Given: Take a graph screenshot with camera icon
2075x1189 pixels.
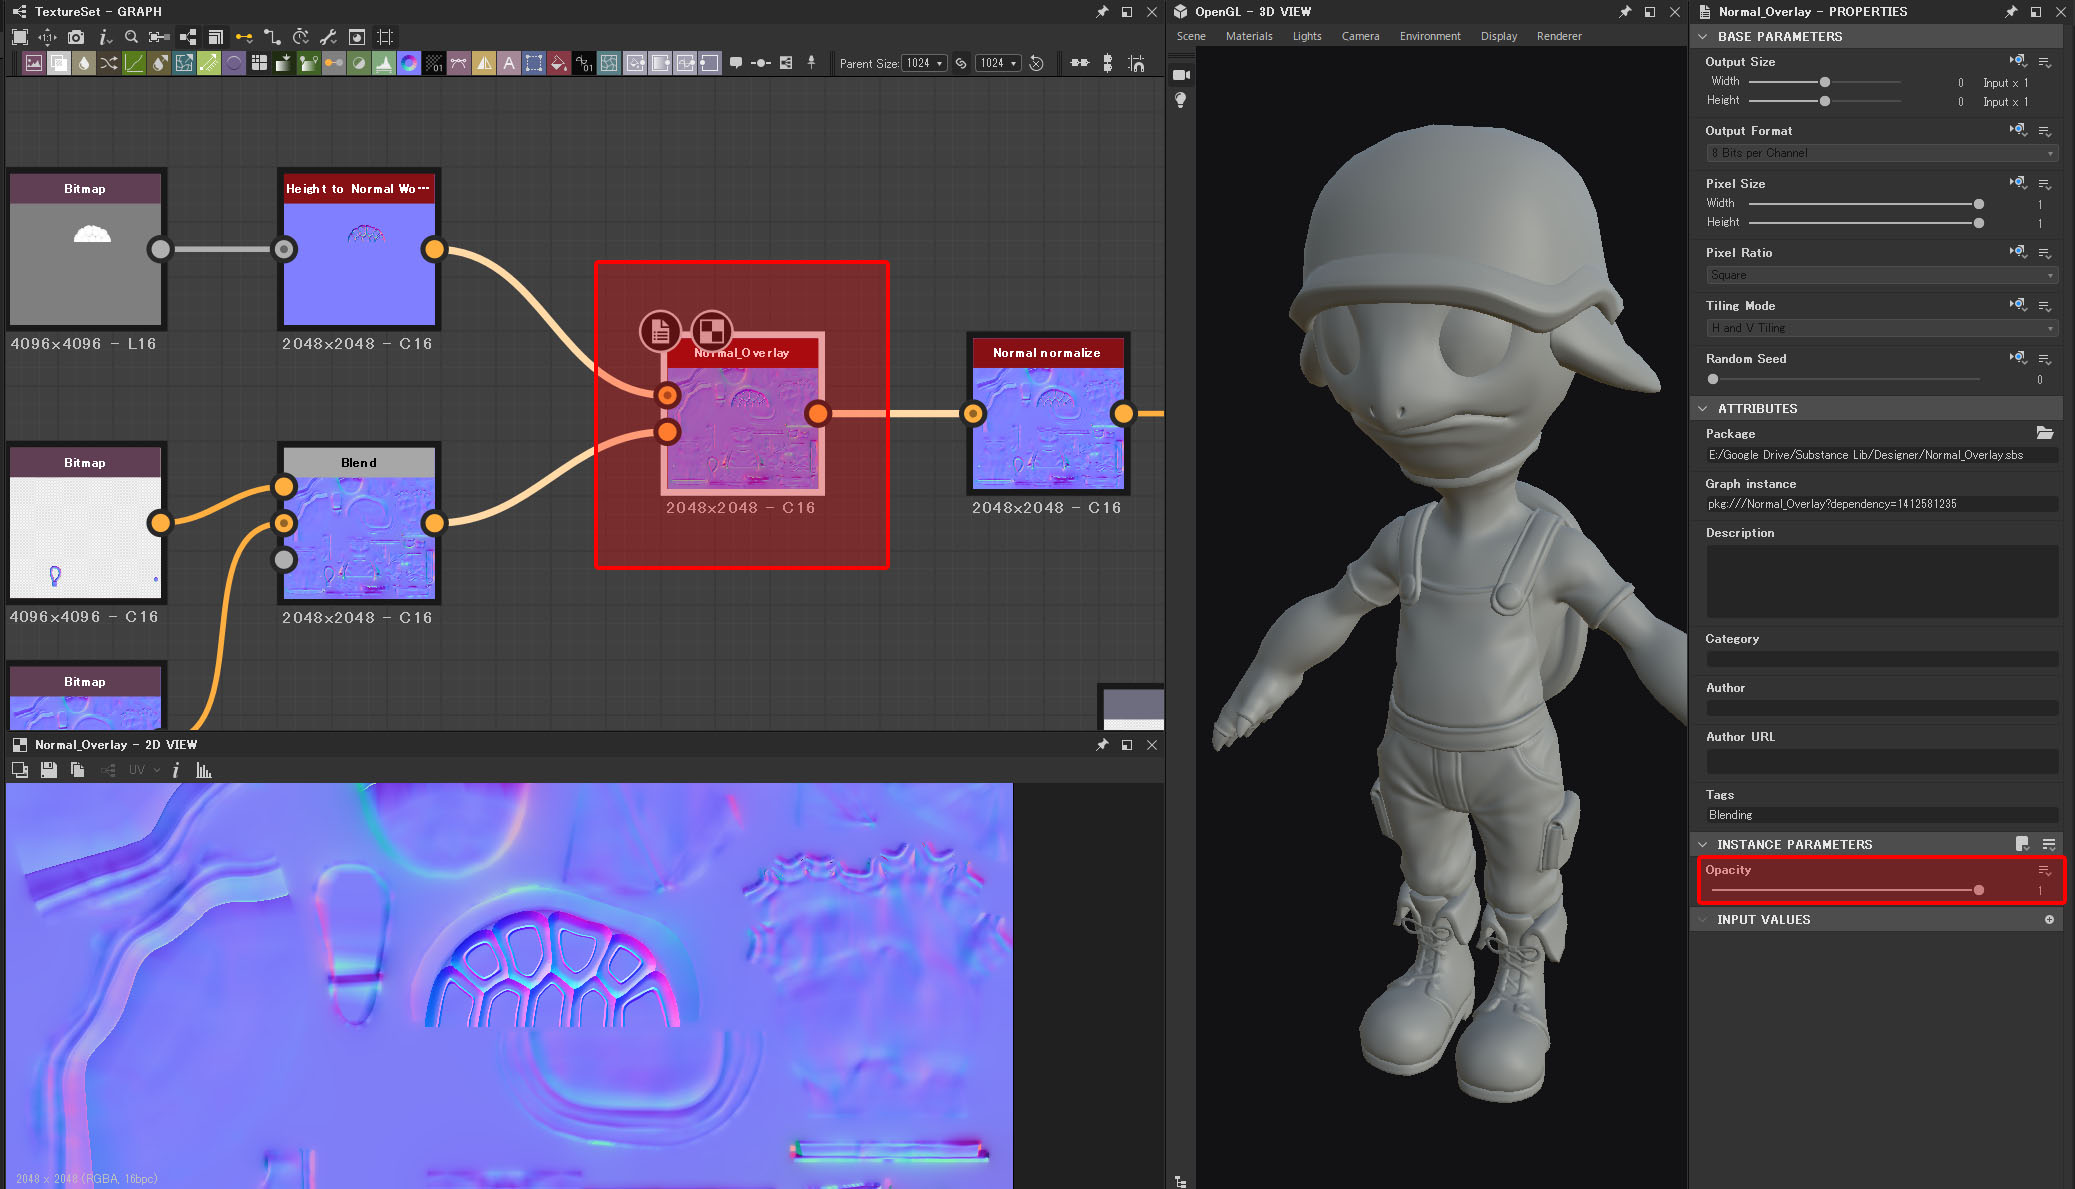Looking at the screenshot, I should click(x=76, y=37).
